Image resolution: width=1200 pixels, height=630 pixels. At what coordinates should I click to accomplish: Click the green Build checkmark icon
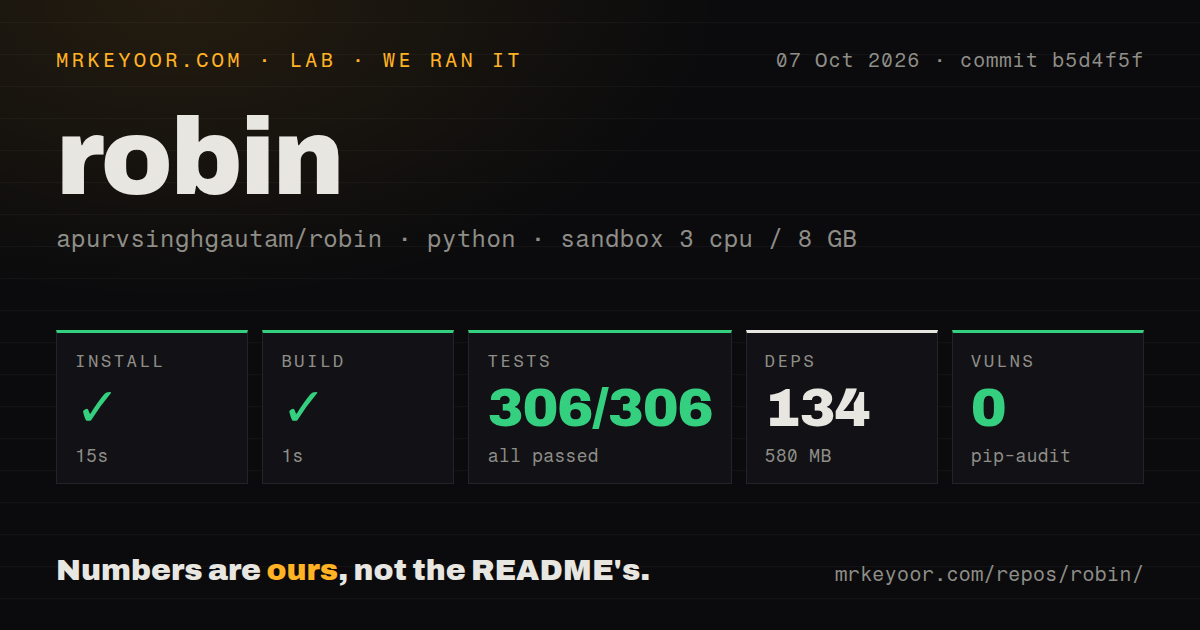click(303, 408)
